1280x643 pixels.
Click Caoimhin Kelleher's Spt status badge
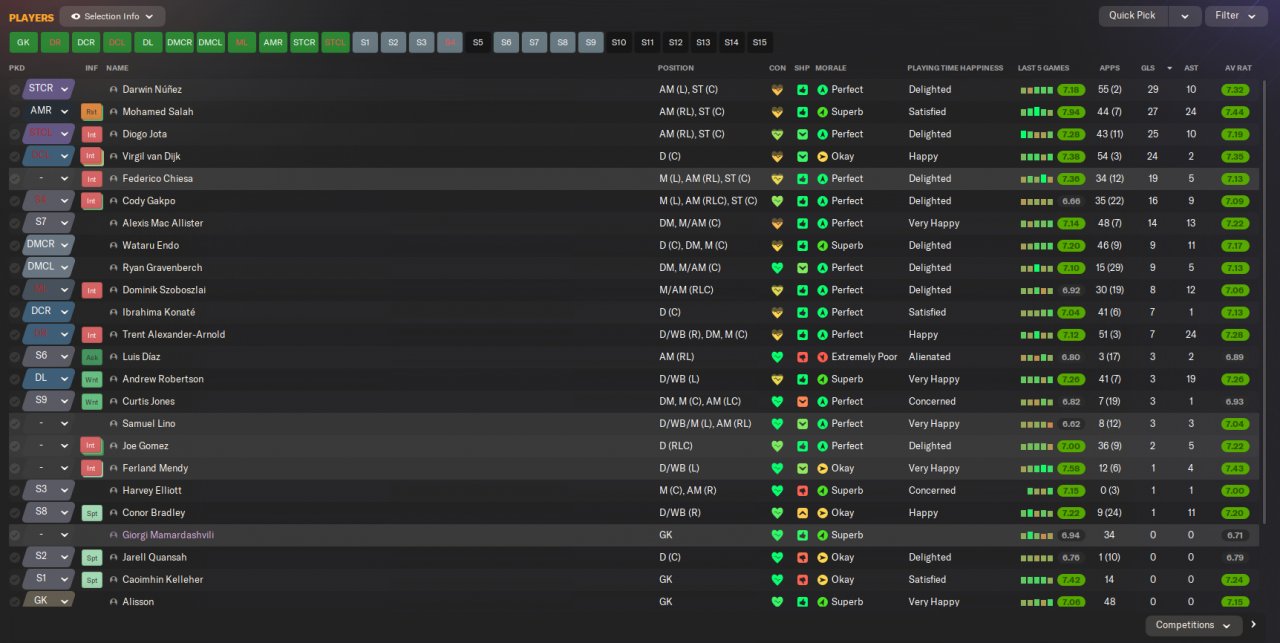pos(92,580)
